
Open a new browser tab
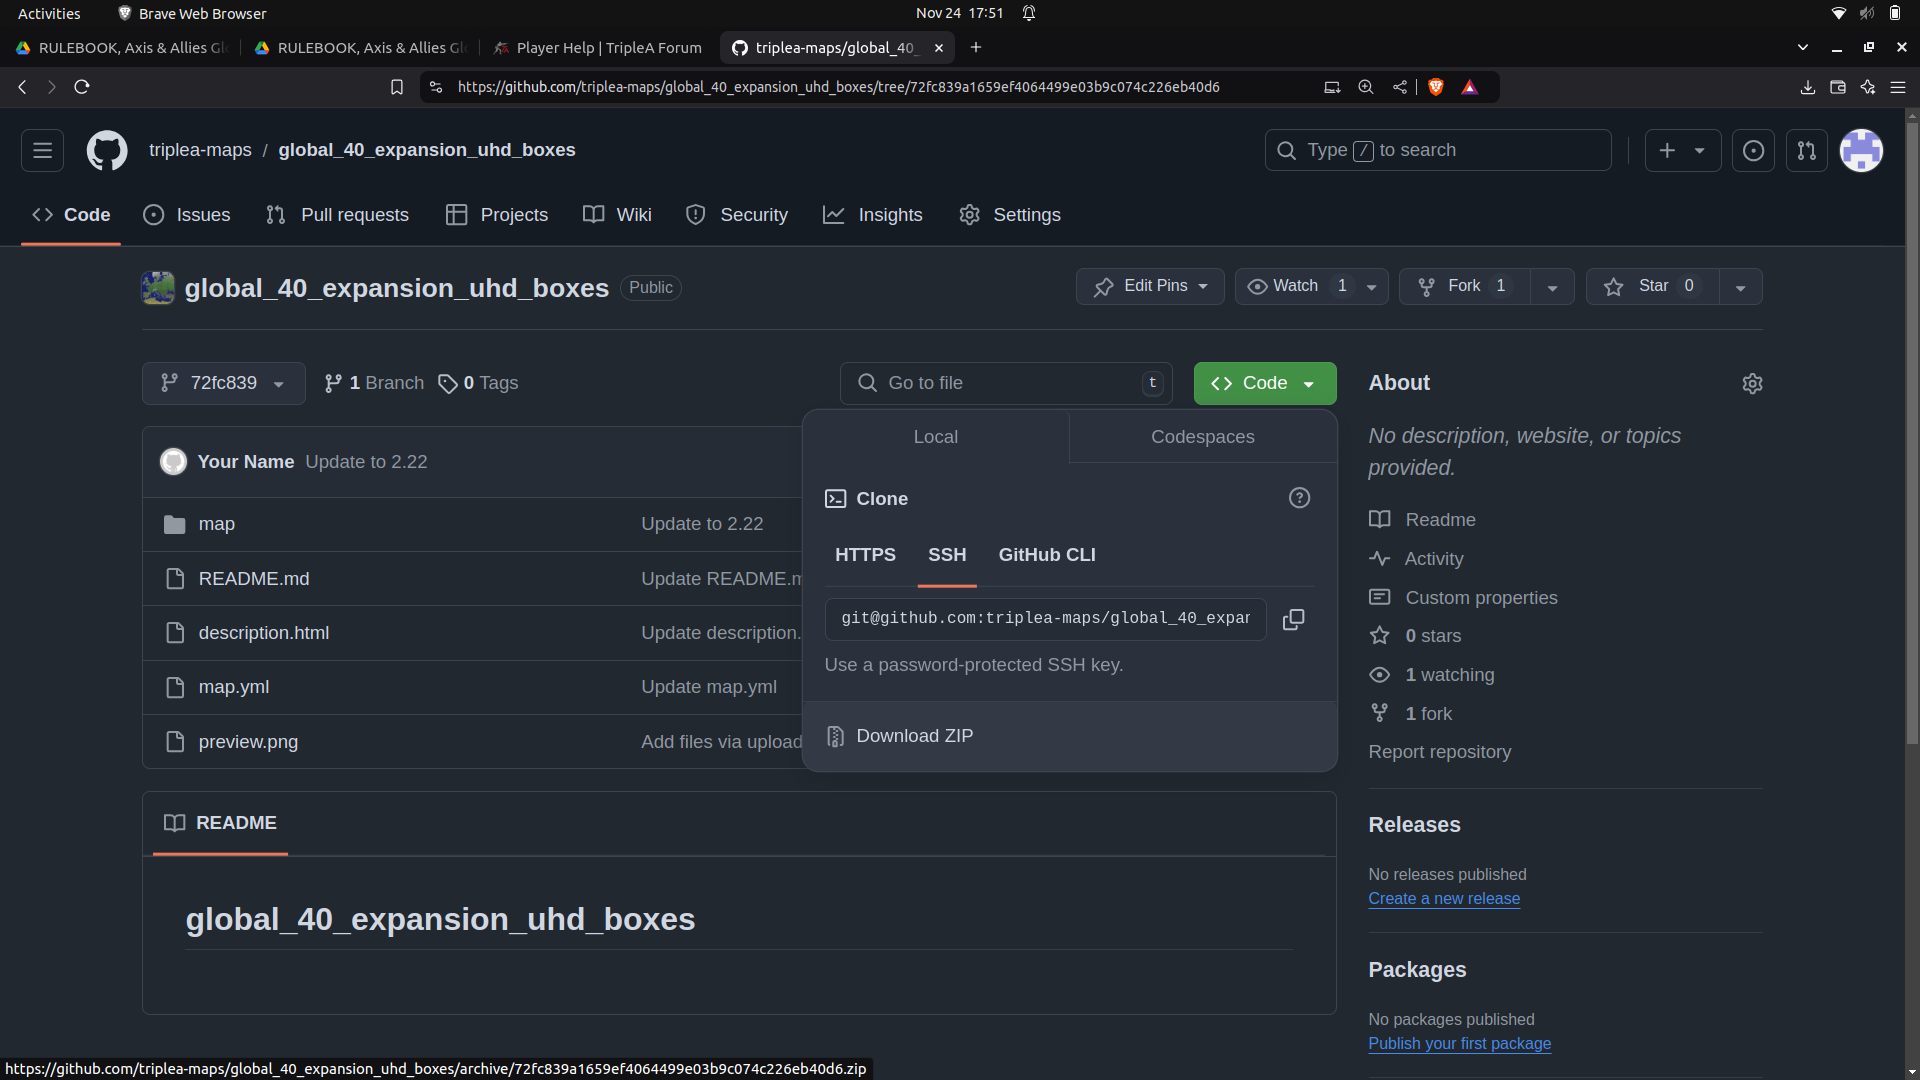click(x=976, y=47)
